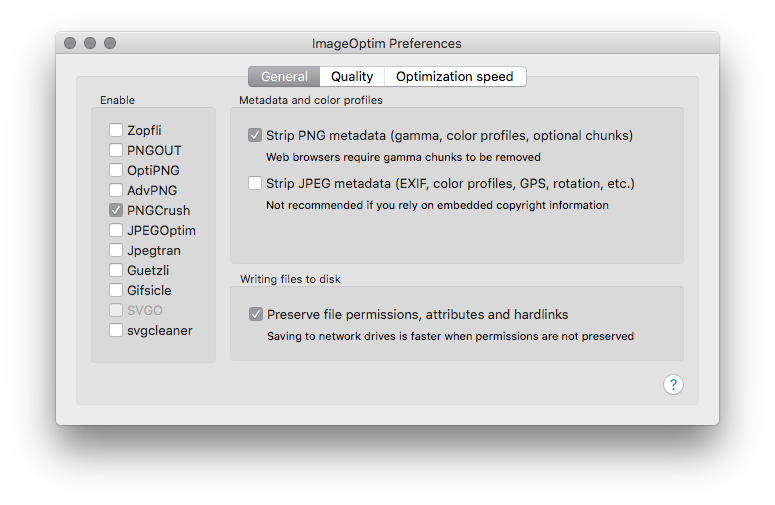Click the 'Writing files to disk' heading
775x505 pixels.
[x=291, y=279]
